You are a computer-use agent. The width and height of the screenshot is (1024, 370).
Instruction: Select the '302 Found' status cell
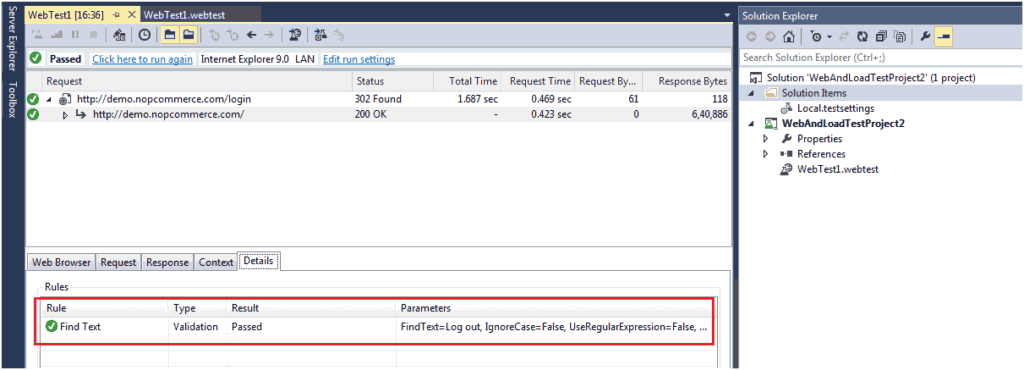click(378, 99)
